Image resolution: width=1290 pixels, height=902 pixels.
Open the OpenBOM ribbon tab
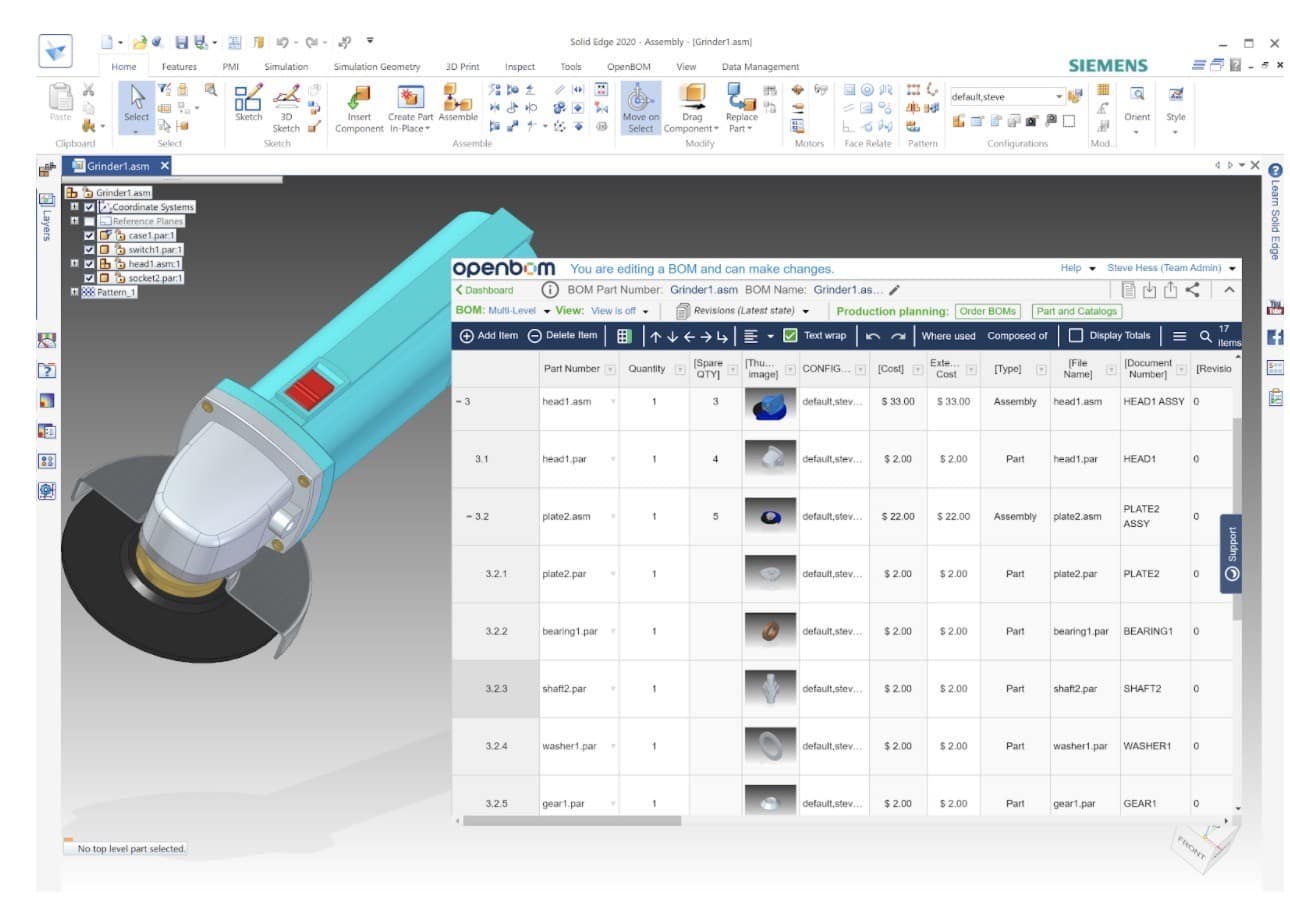628,67
